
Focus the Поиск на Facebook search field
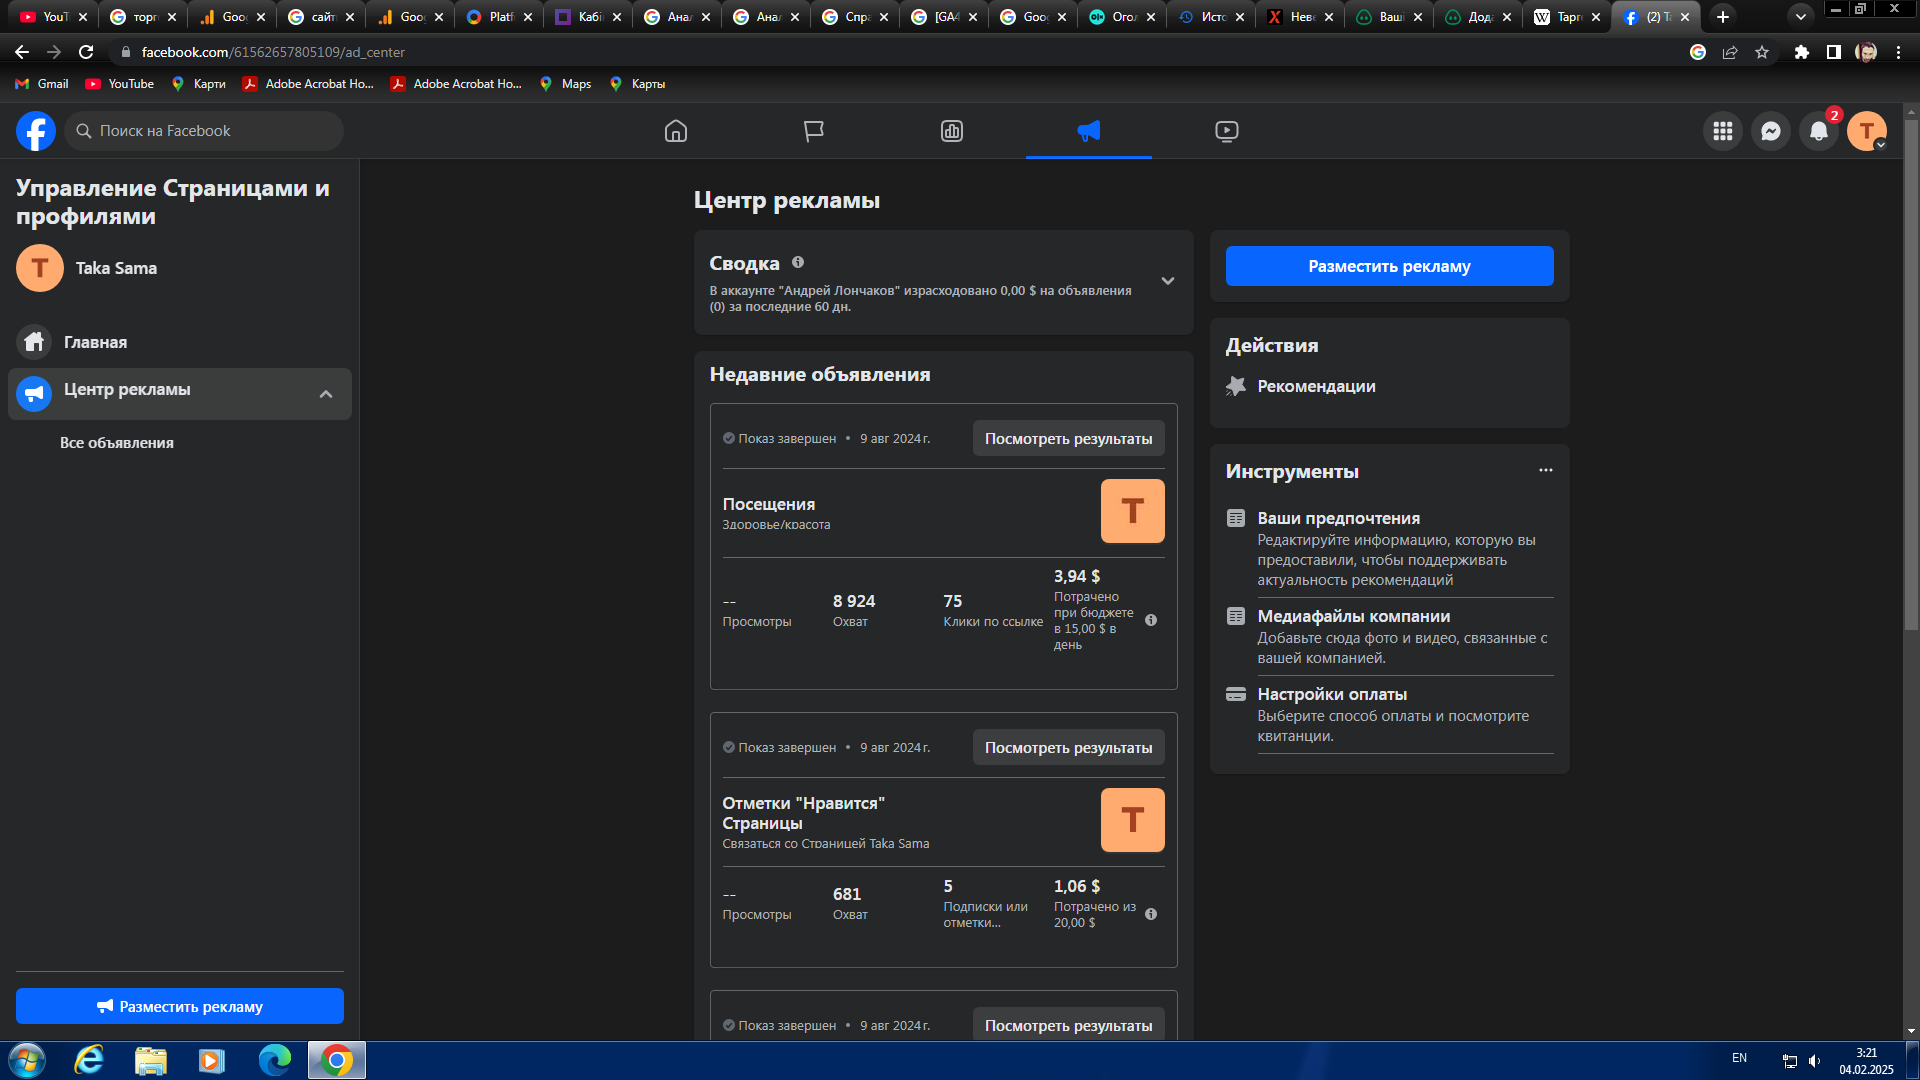pos(204,131)
